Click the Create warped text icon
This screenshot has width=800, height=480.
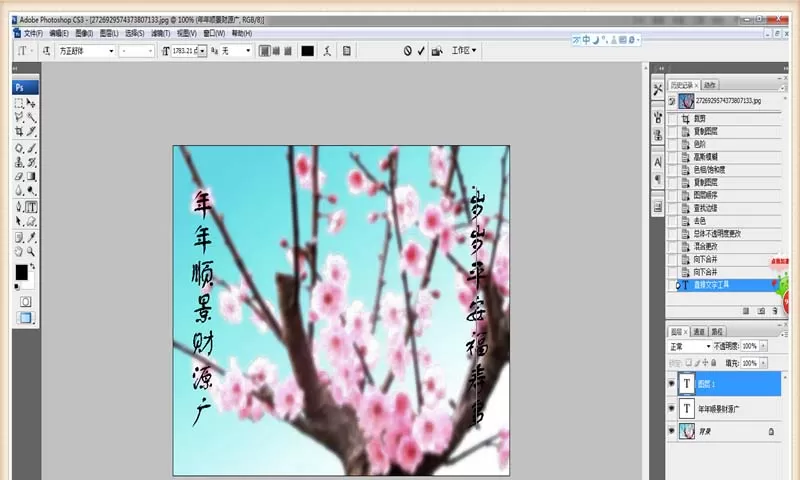coord(327,51)
